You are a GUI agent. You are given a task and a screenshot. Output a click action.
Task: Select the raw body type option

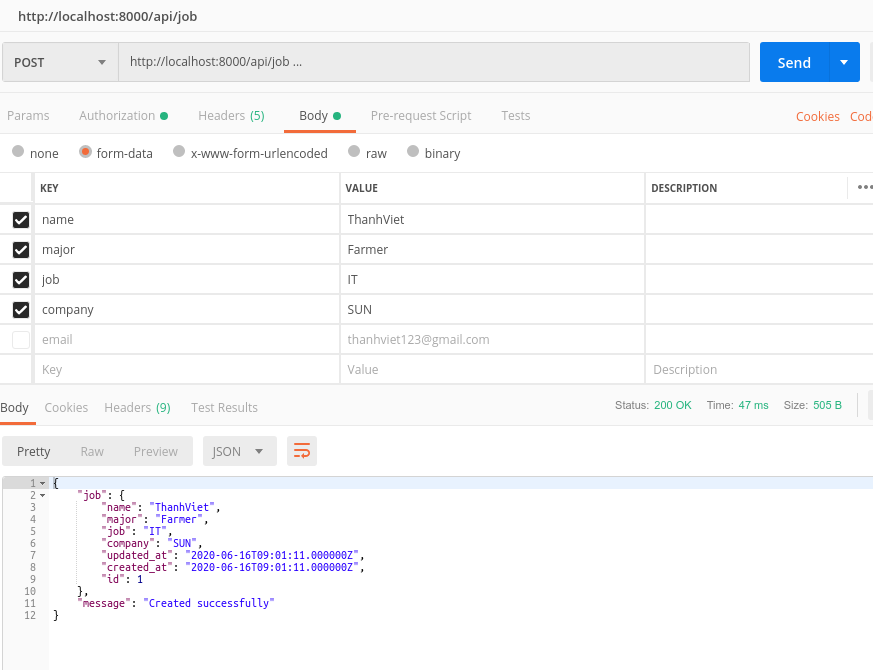tap(353, 153)
